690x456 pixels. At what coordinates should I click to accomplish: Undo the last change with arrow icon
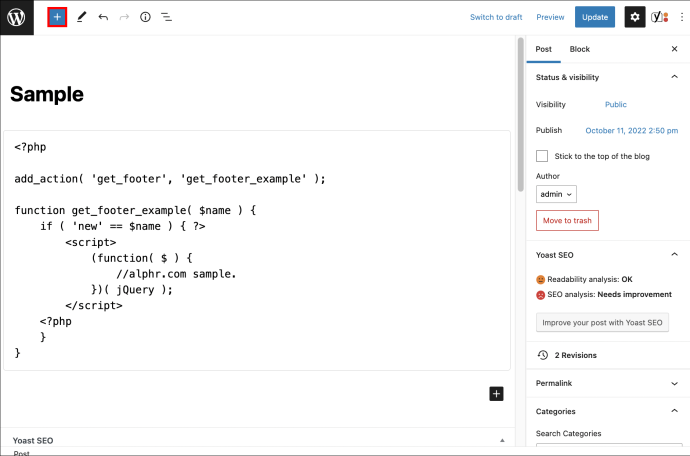pyautogui.click(x=103, y=17)
